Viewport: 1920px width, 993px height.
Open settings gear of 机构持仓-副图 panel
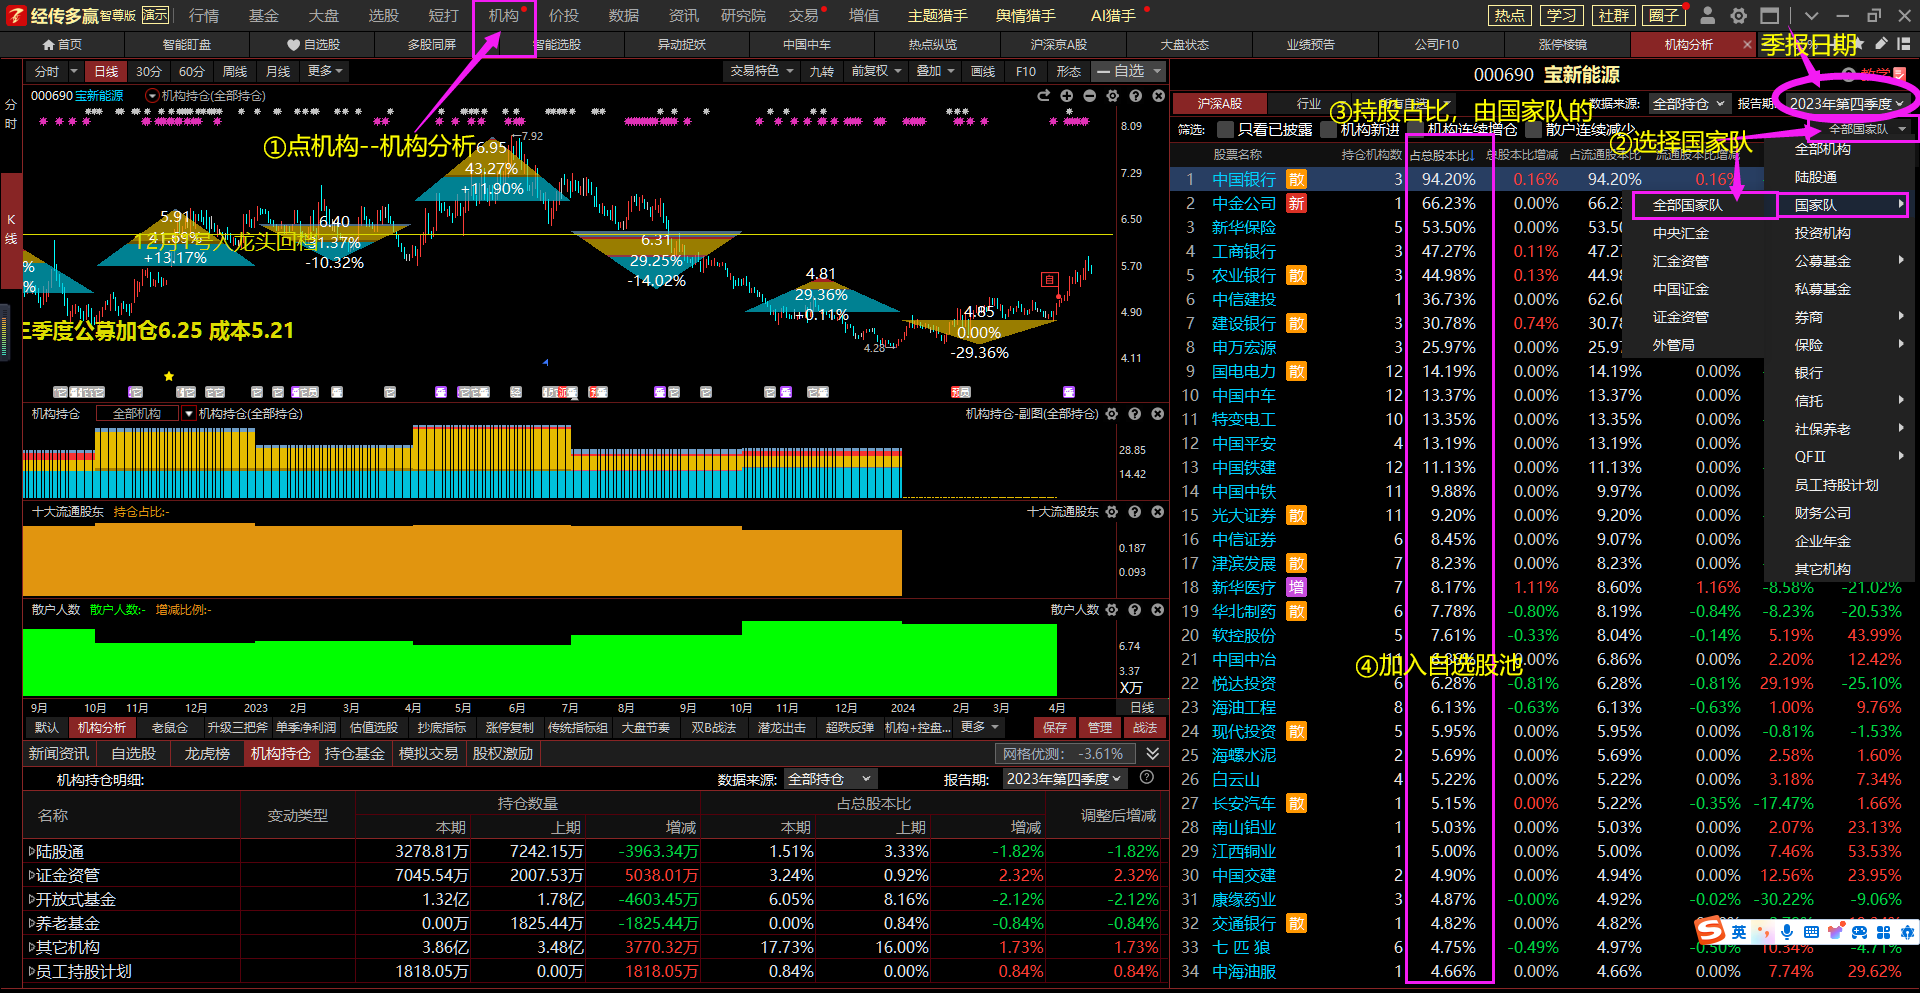click(x=1112, y=414)
